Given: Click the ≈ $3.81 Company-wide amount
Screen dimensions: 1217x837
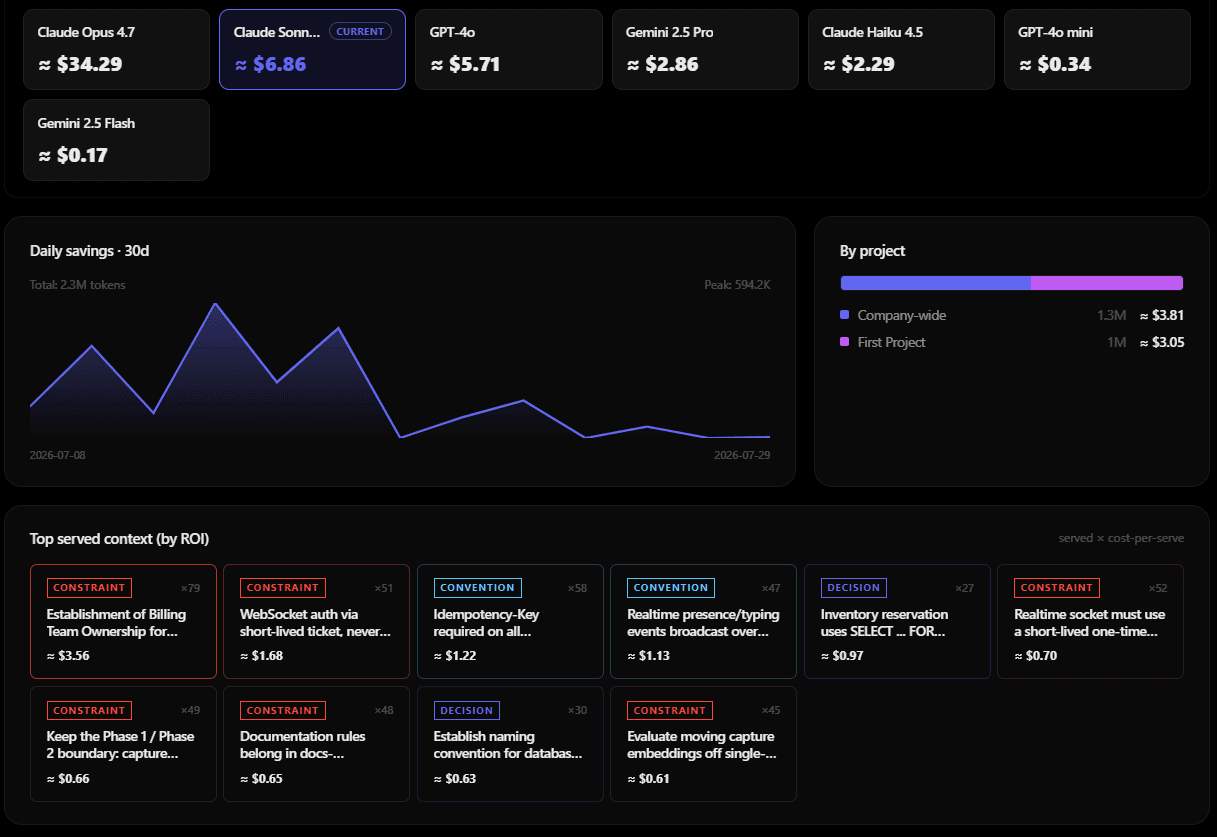Looking at the screenshot, I should 1162,315.
